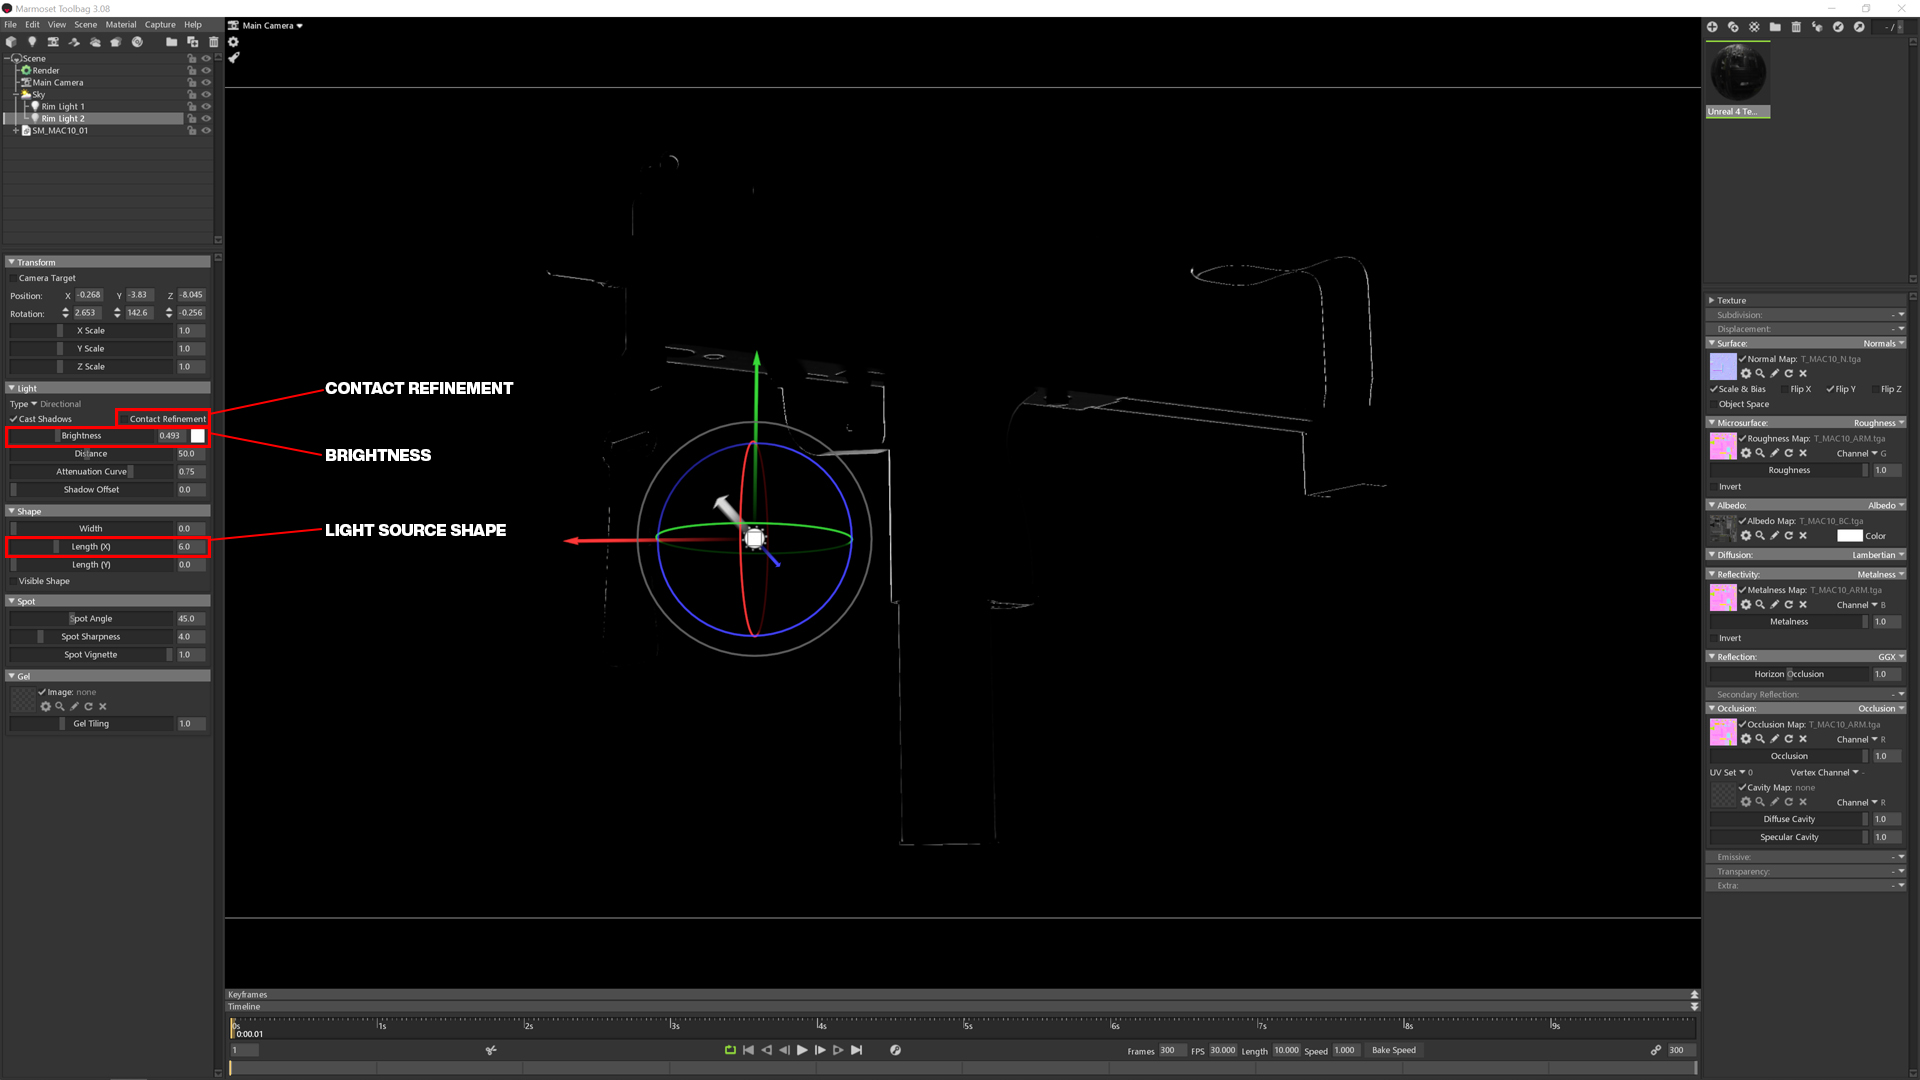Delete the selected scene object
The width and height of the screenshot is (1920, 1080).
coord(213,42)
